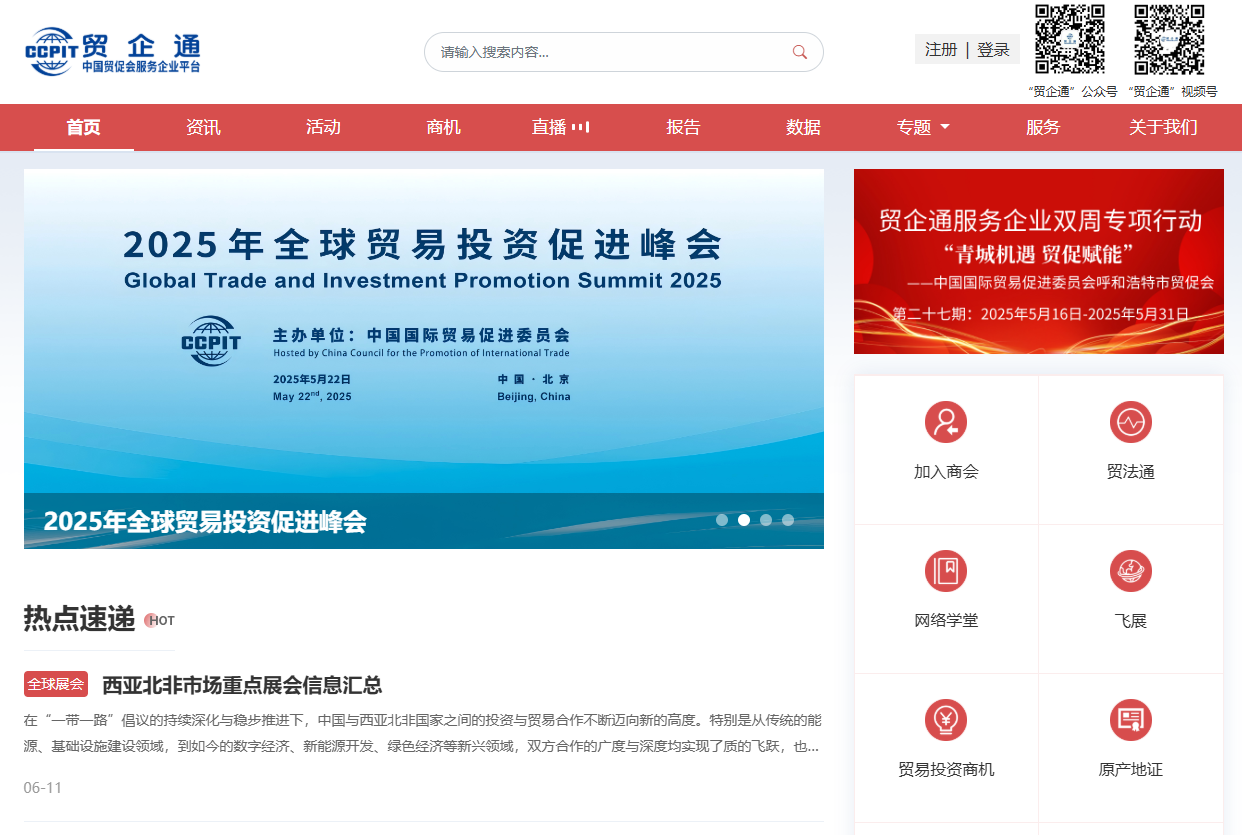1242x835 pixels.
Task: Click the CCPIT 贸企通 site logo
Action: pos(113,52)
